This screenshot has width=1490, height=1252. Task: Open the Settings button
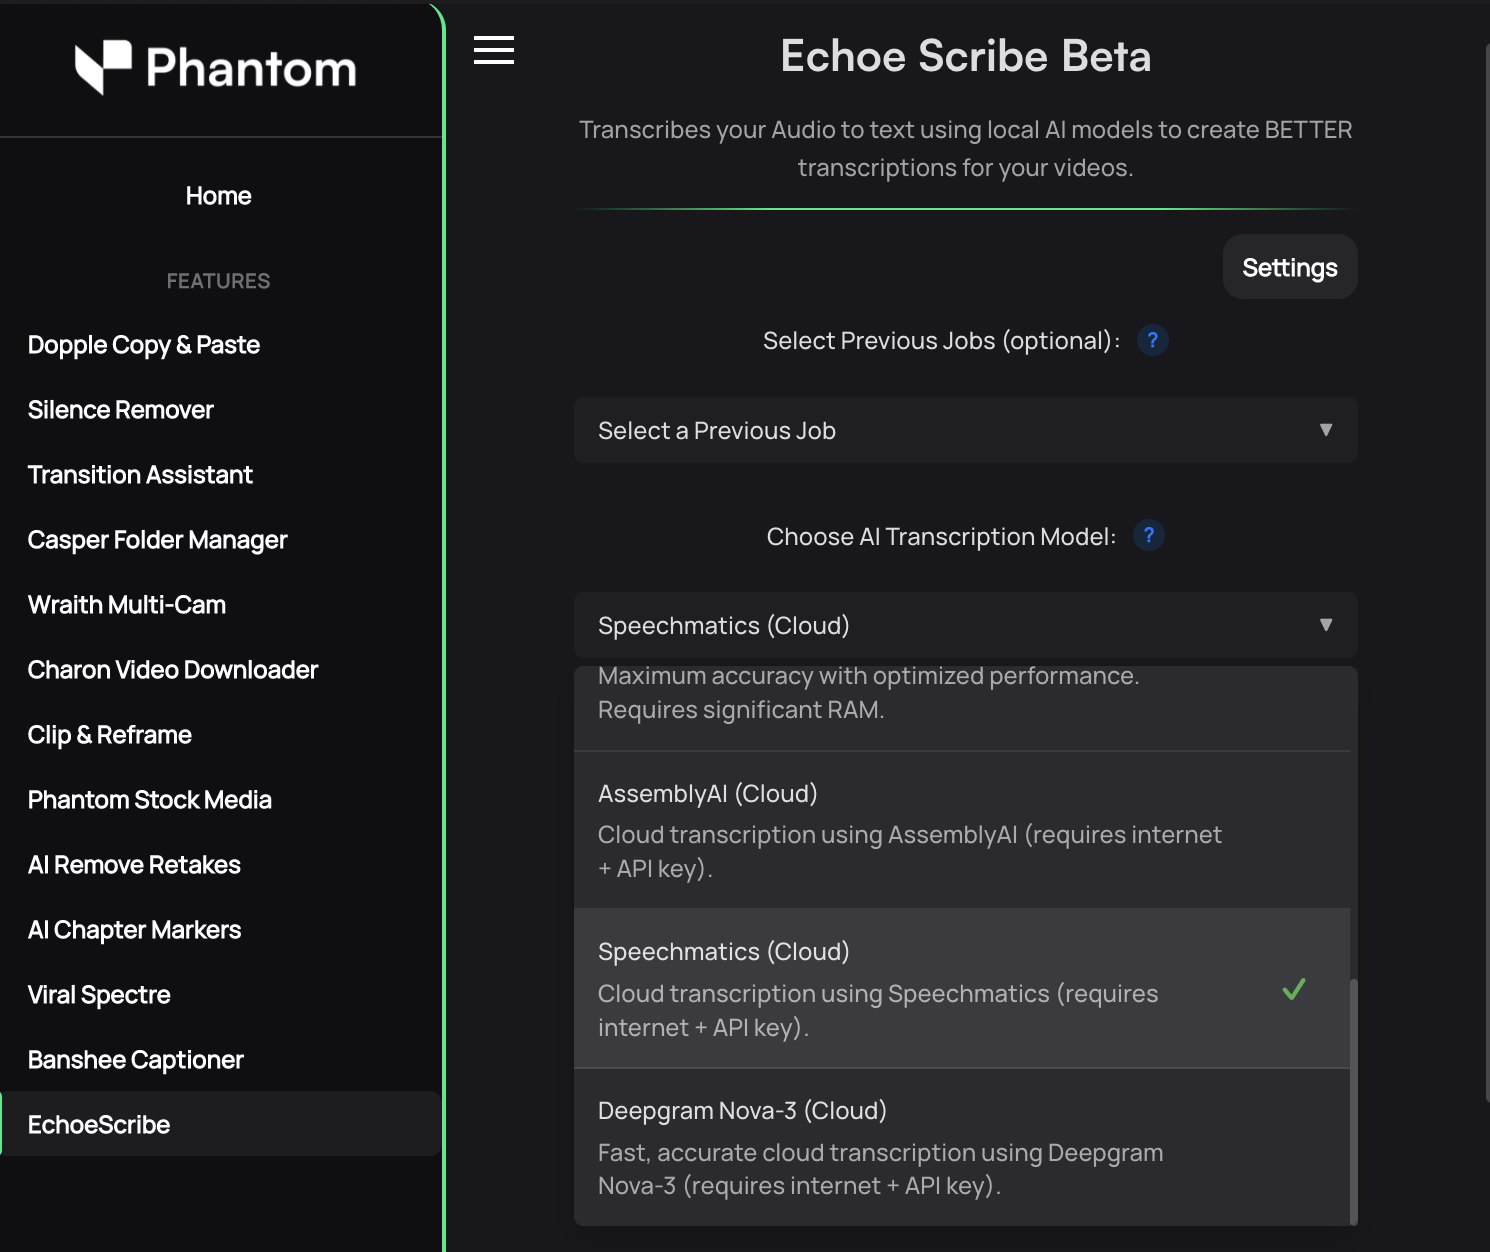click(x=1289, y=268)
